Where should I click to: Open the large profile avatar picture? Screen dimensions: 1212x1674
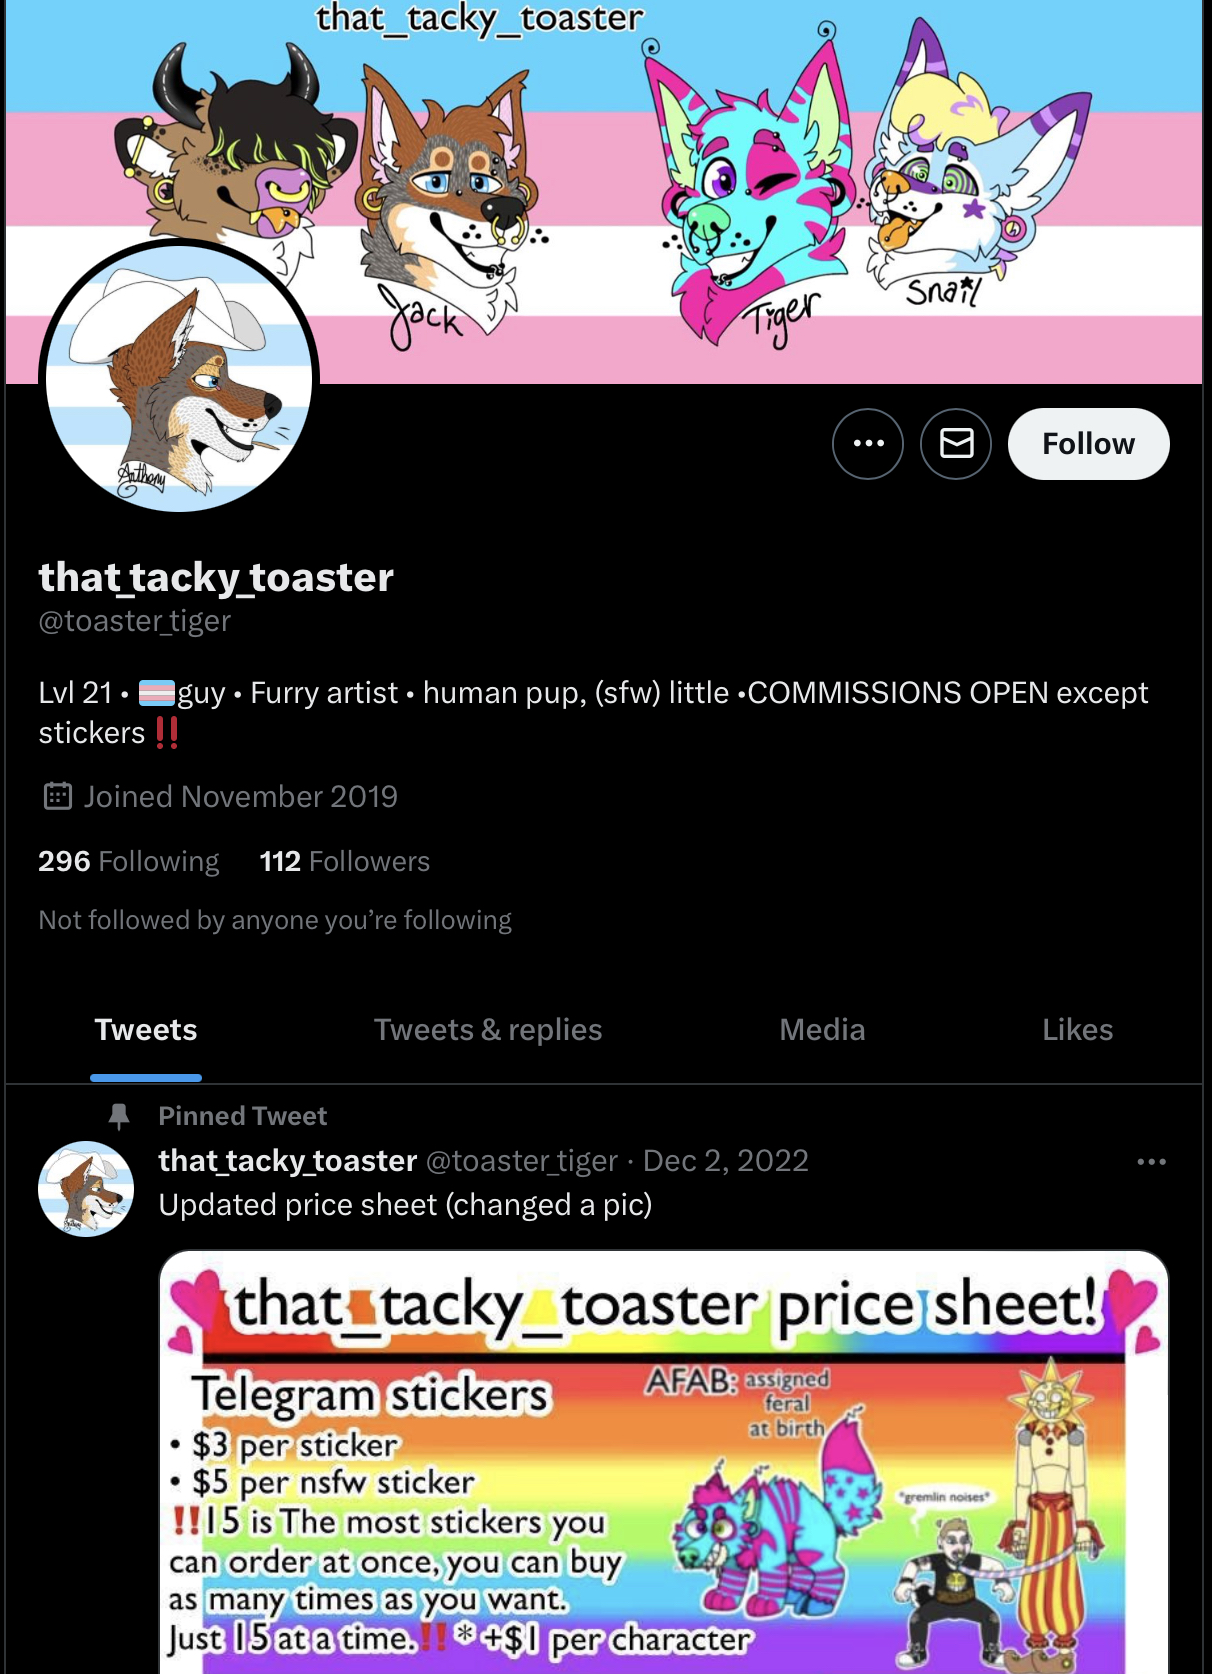point(179,378)
